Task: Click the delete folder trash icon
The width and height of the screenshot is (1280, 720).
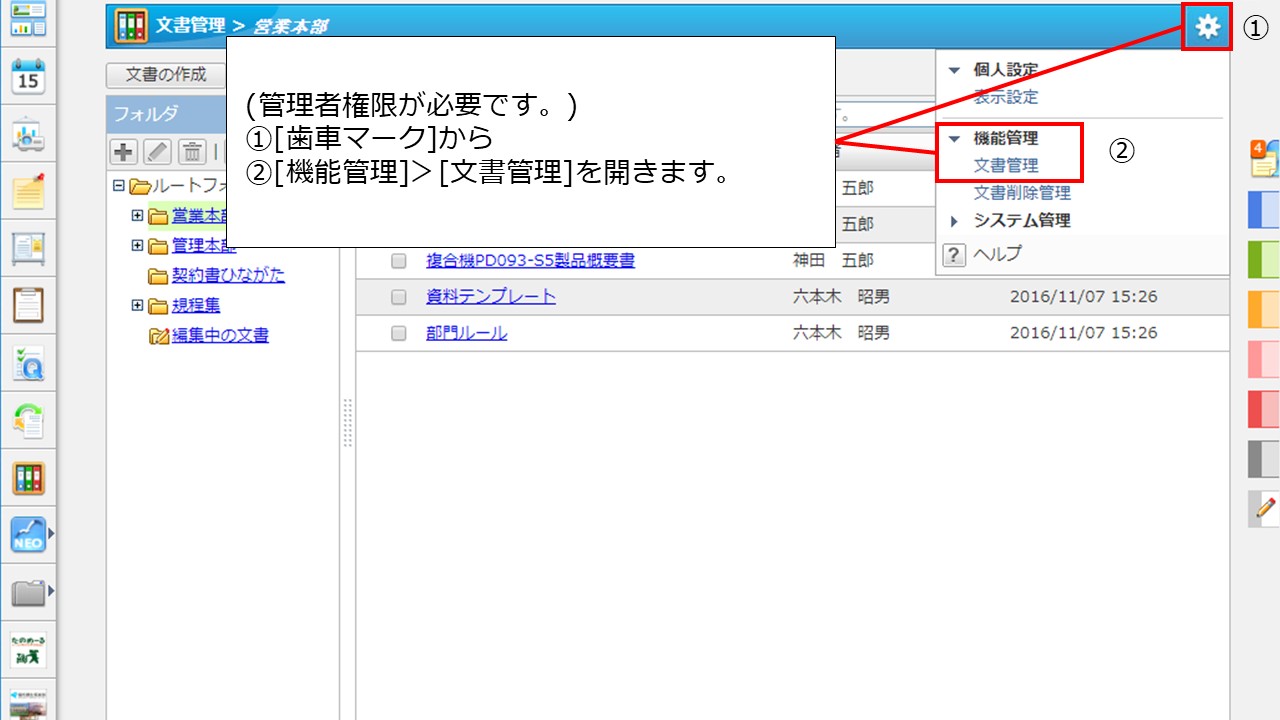Action: coord(191,151)
